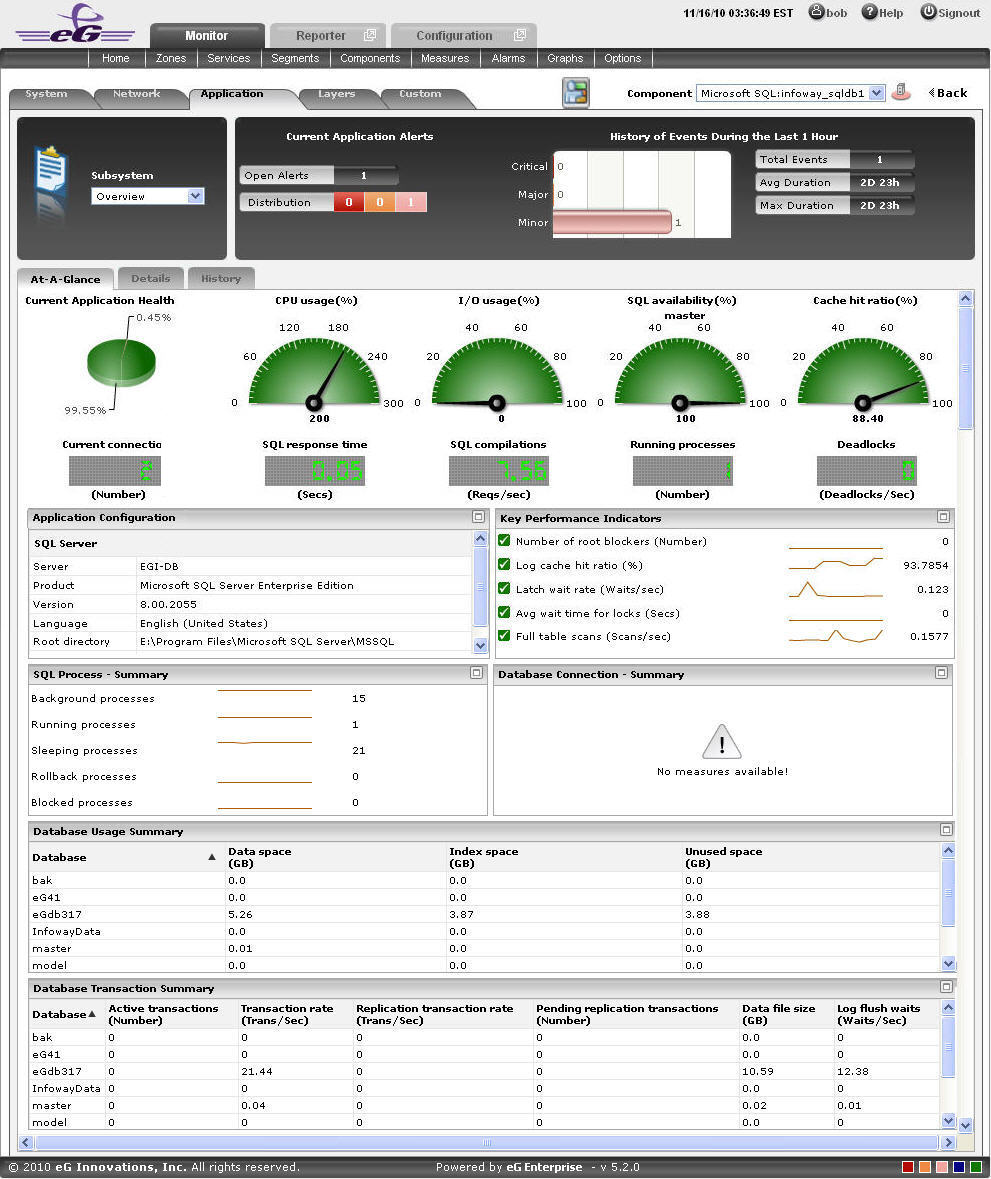Maximize the Key Performance Indicators panel

[x=944, y=517]
